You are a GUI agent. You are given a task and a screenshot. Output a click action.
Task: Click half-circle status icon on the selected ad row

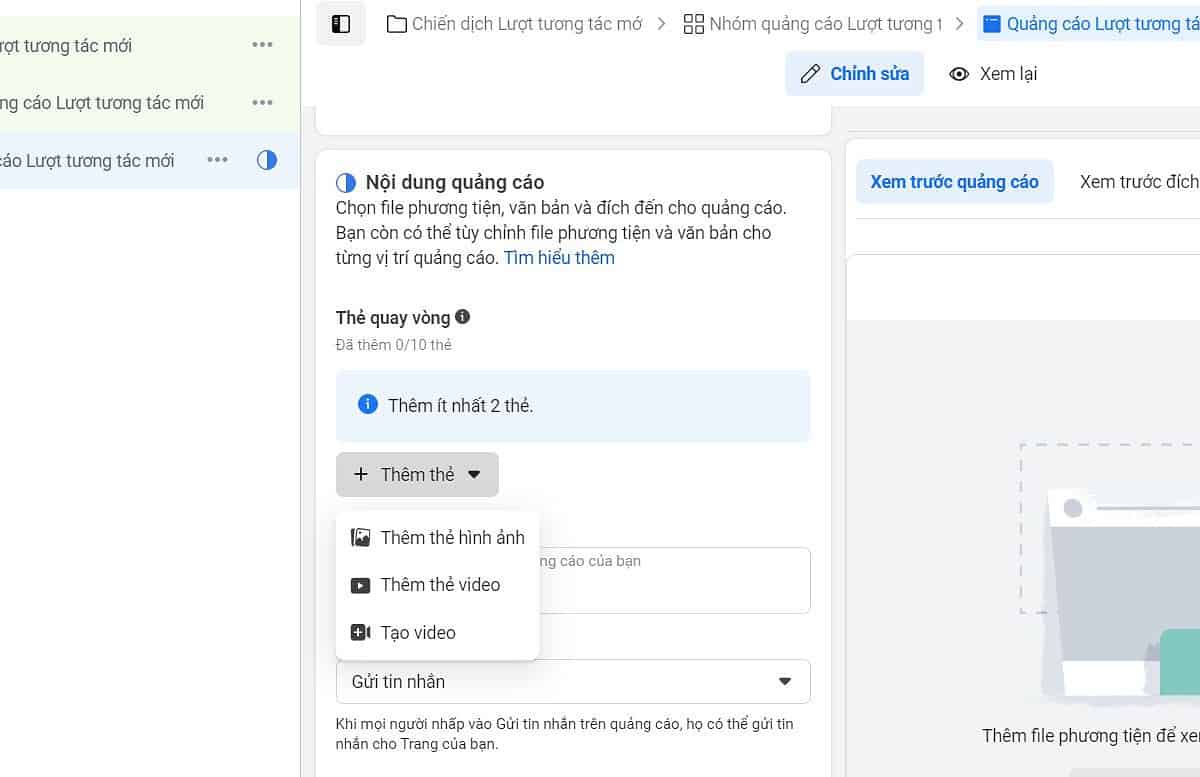(267, 160)
